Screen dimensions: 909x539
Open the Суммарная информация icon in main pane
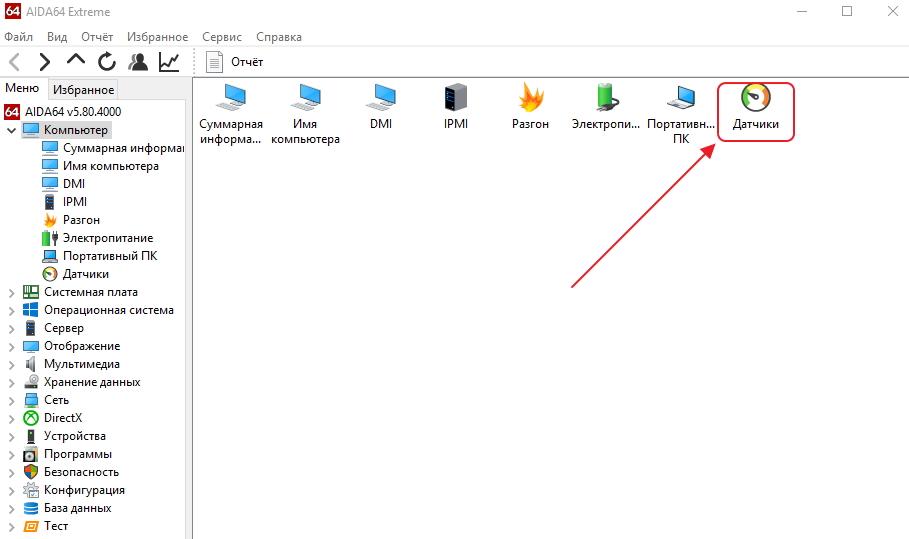[x=231, y=114]
